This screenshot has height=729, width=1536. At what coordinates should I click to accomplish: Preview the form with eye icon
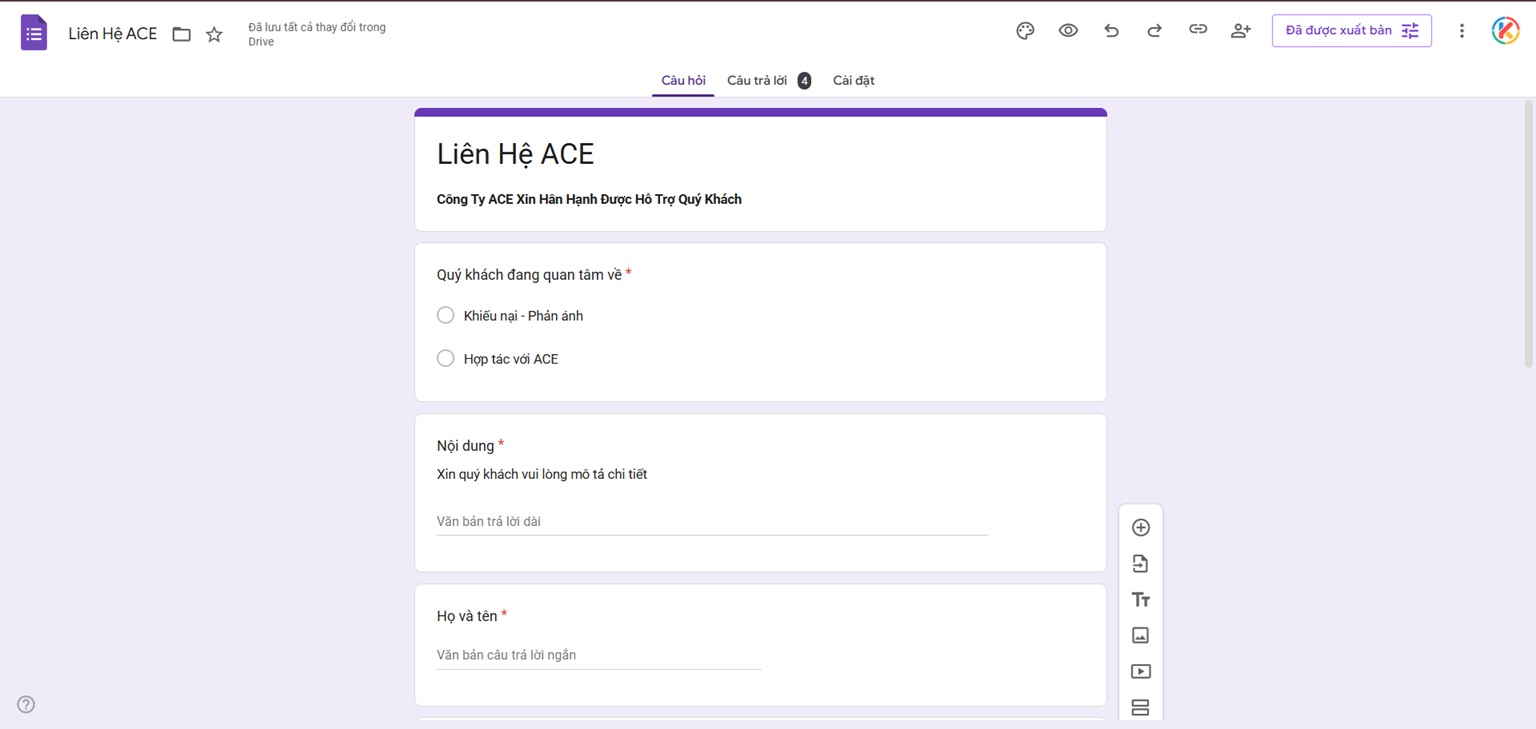point(1068,31)
